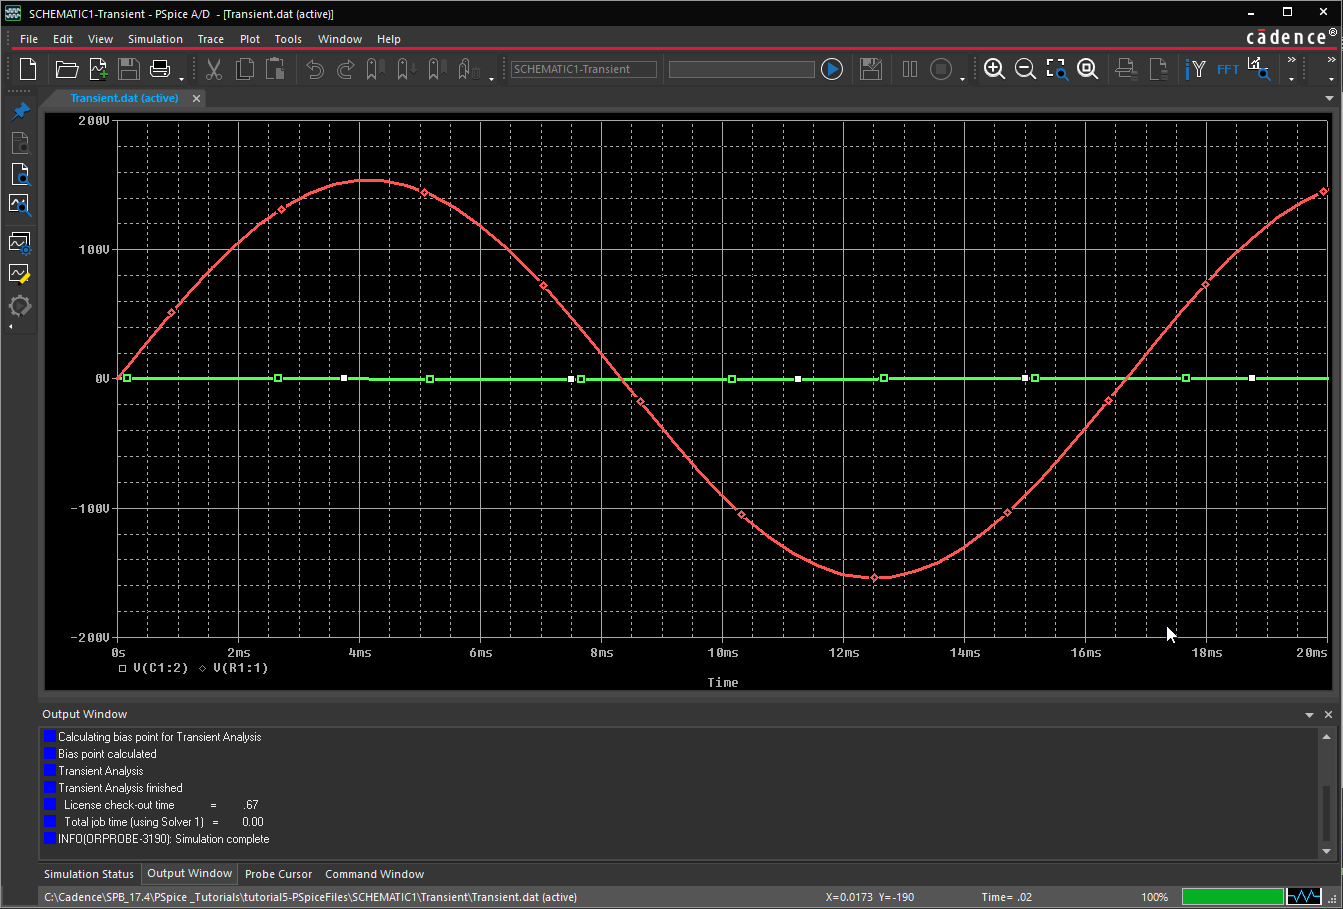Click the green simulation progress bar
The image size is (1343, 909).
(x=1233, y=896)
